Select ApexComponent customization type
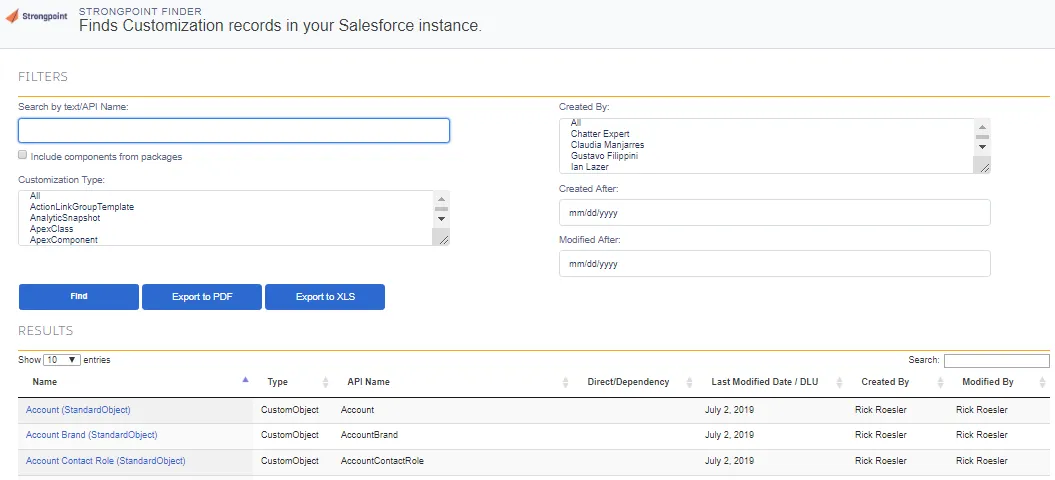1055x480 pixels. tap(63, 240)
